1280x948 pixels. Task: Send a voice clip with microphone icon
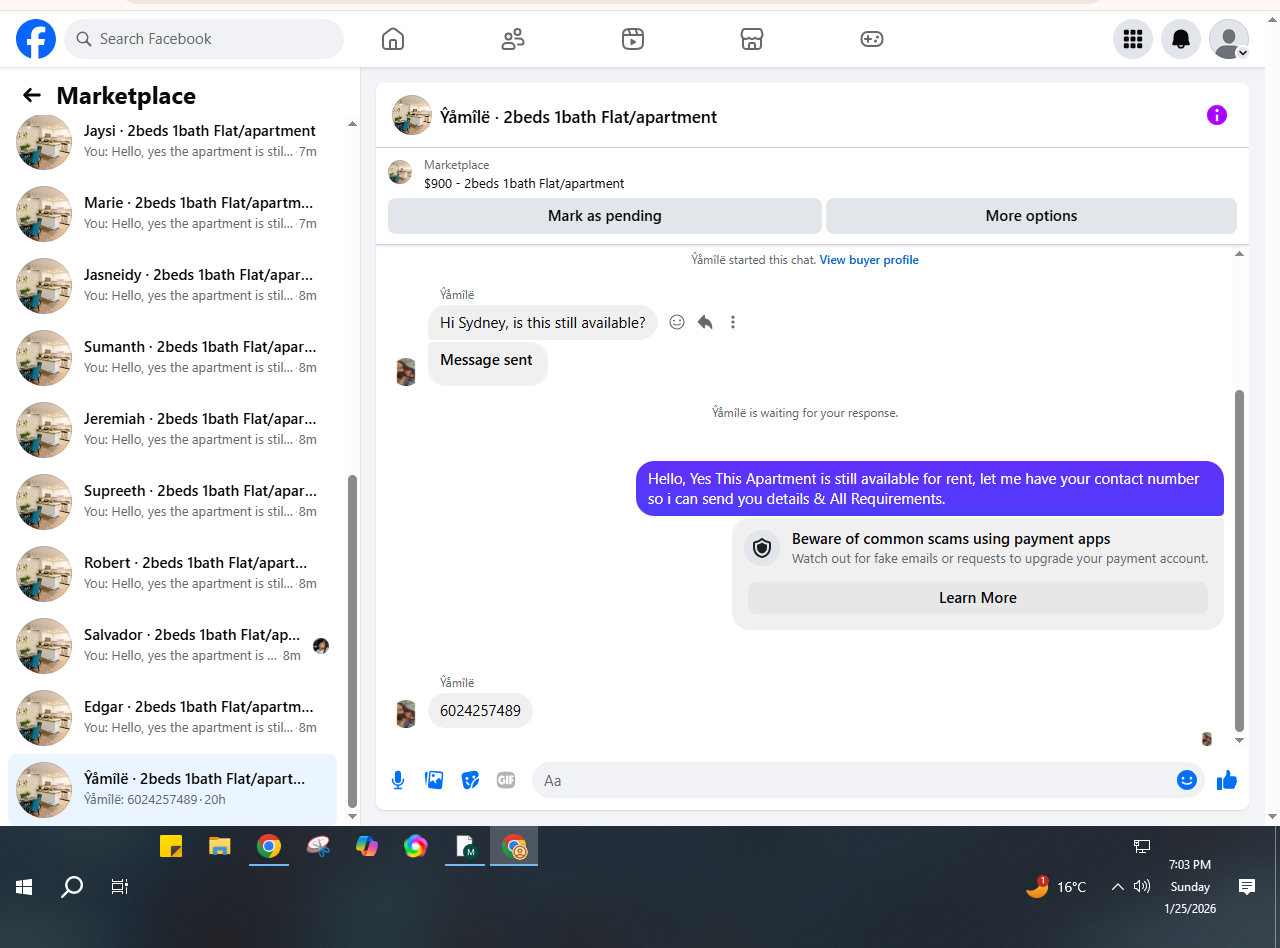tap(398, 780)
